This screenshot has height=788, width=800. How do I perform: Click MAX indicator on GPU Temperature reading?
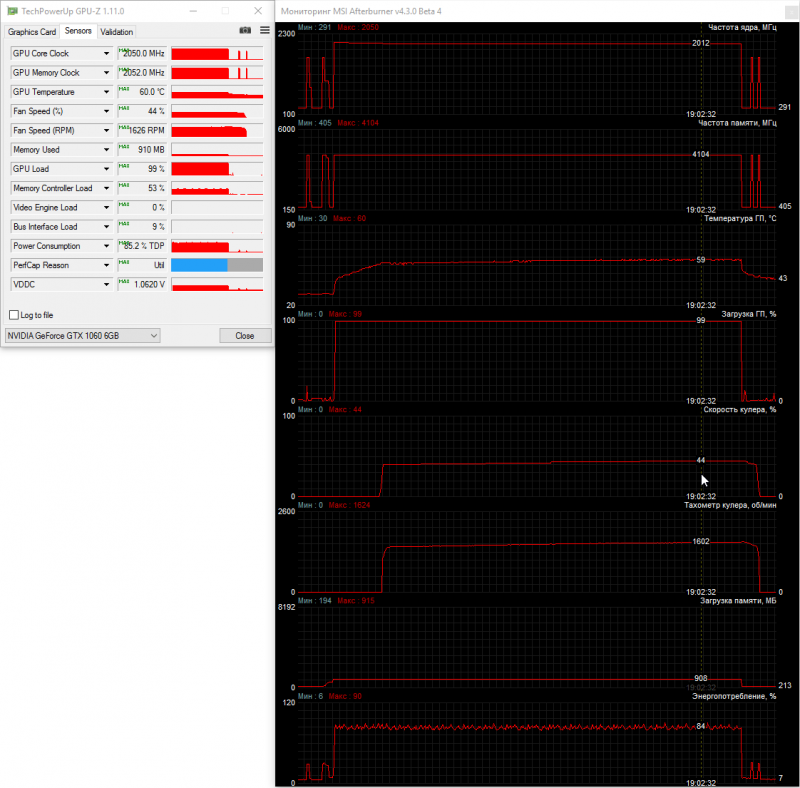click(x=123, y=89)
